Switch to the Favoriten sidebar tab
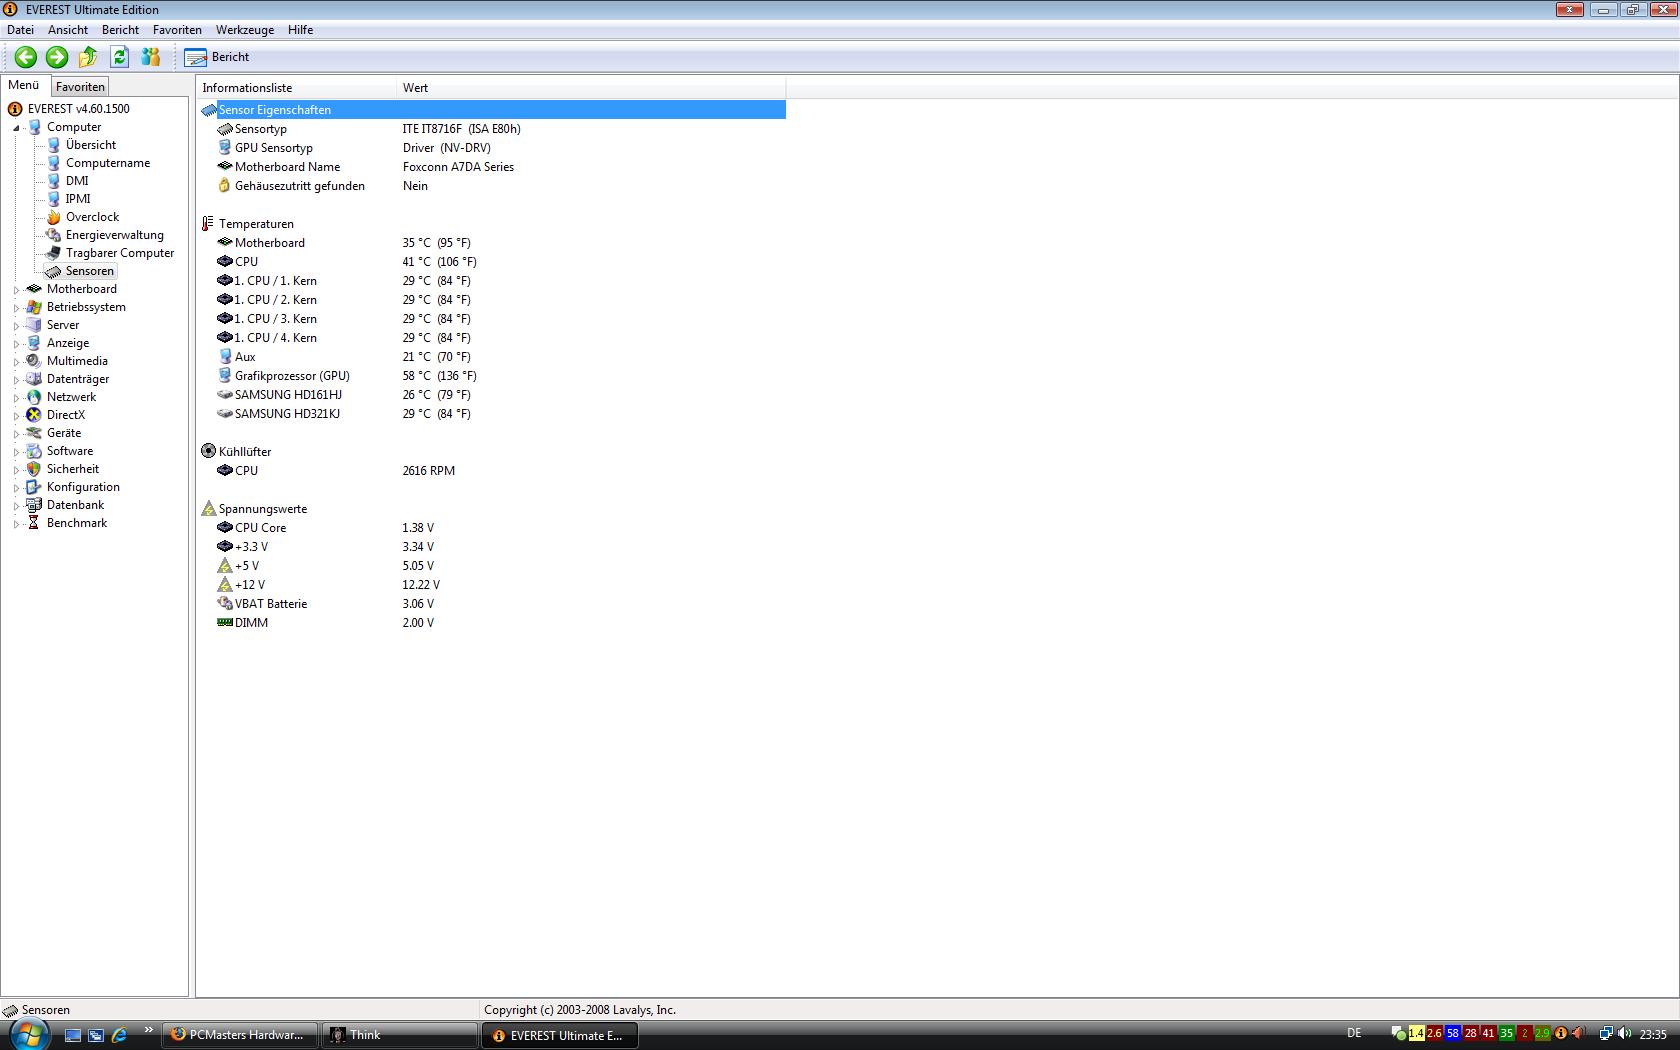1680x1050 pixels. (x=80, y=87)
